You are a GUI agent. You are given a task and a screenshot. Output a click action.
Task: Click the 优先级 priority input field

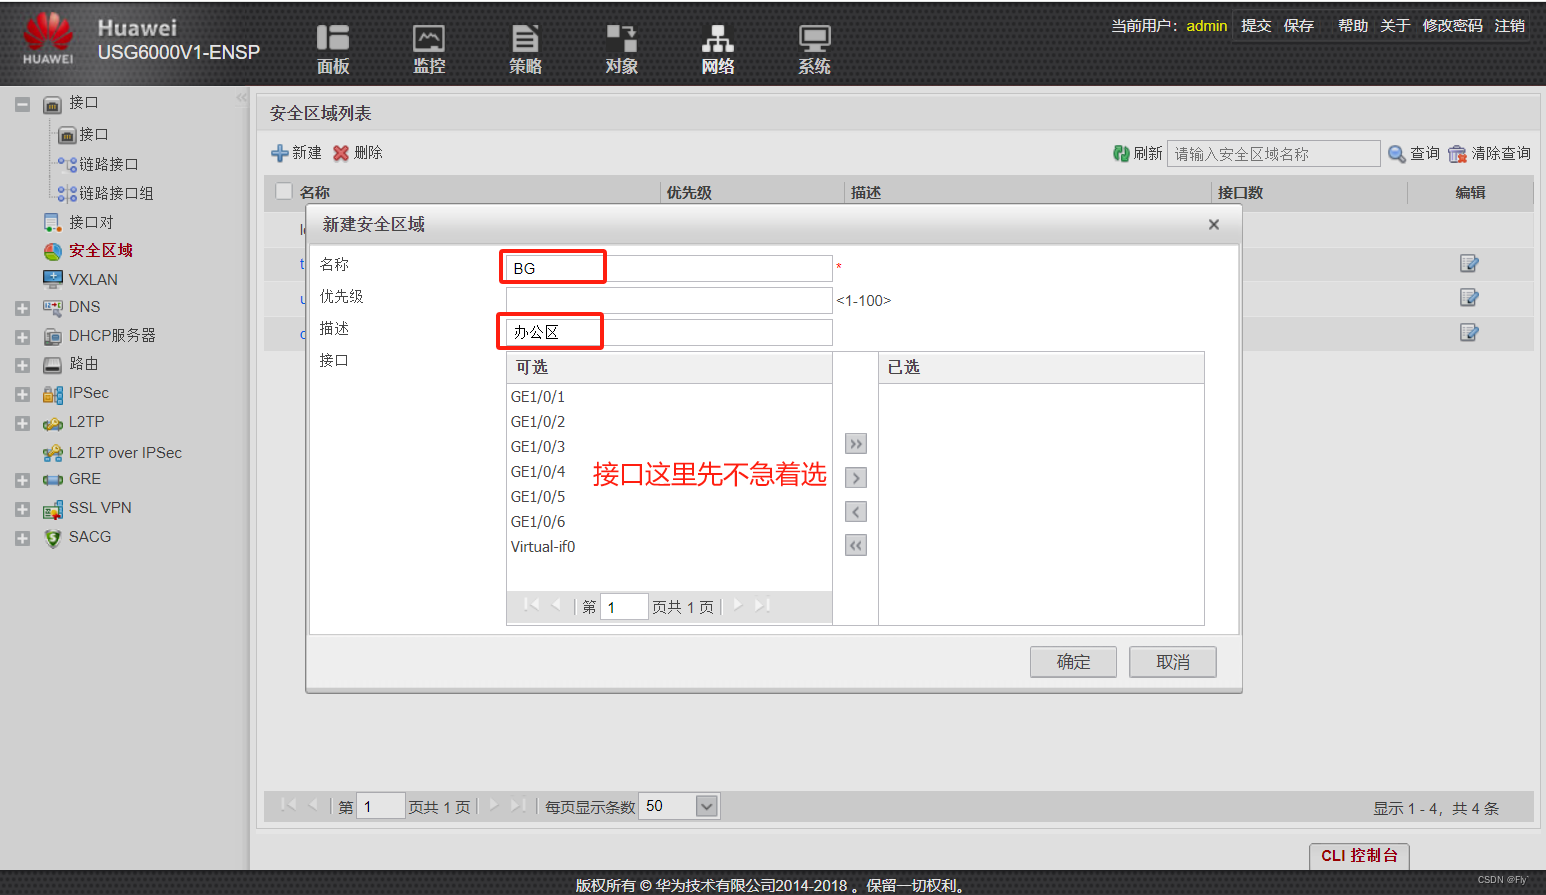tap(669, 300)
